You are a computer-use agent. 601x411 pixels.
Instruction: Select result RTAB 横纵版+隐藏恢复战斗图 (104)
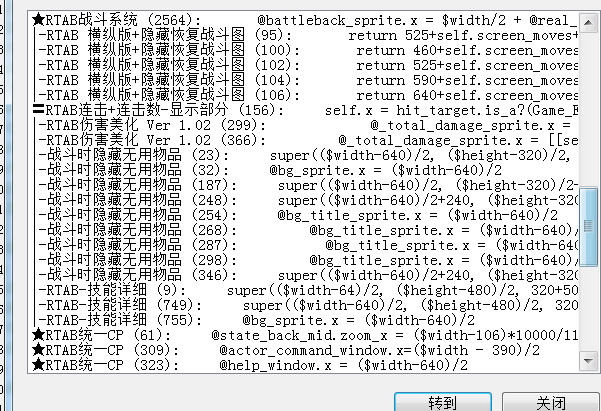click(304, 80)
